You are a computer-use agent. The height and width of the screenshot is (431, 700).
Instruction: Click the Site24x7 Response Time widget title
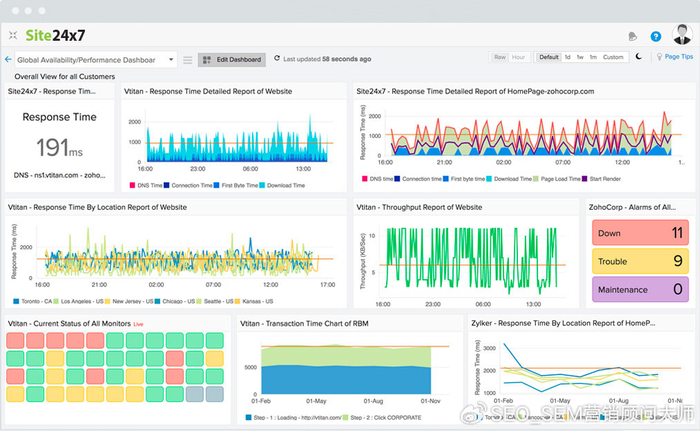52,91
